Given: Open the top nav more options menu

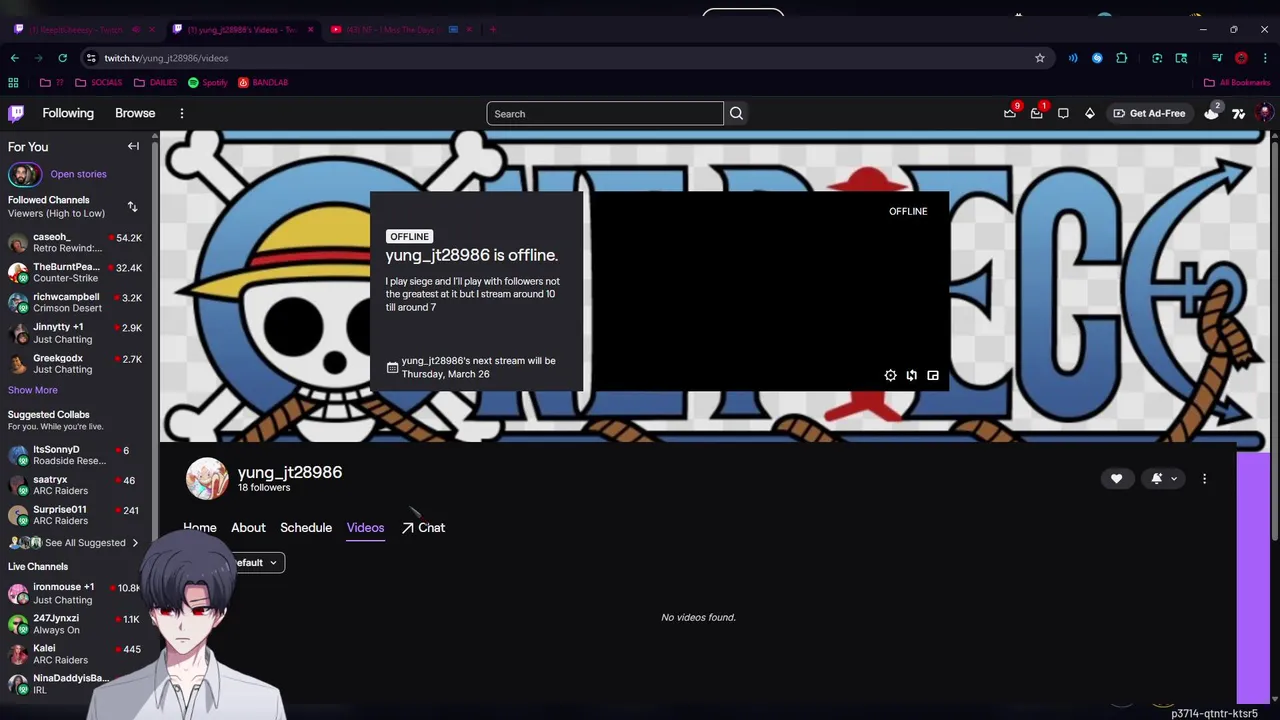Looking at the screenshot, I should point(181,113).
